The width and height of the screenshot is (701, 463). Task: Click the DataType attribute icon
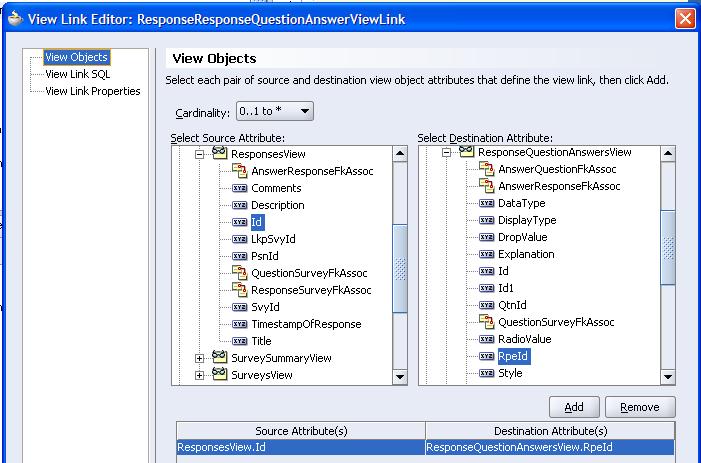click(486, 203)
